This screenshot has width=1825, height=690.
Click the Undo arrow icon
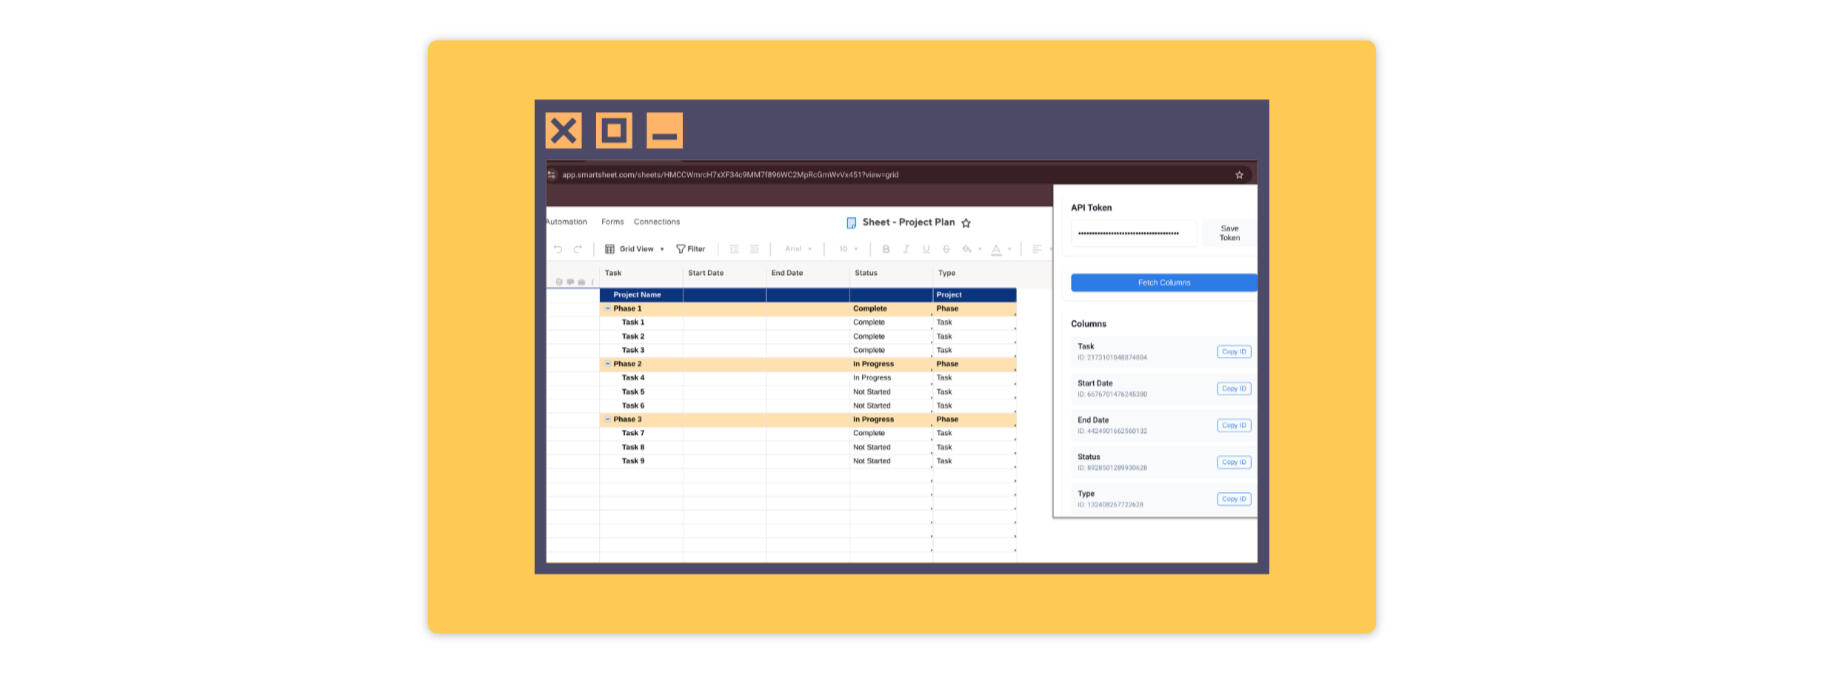click(x=558, y=249)
